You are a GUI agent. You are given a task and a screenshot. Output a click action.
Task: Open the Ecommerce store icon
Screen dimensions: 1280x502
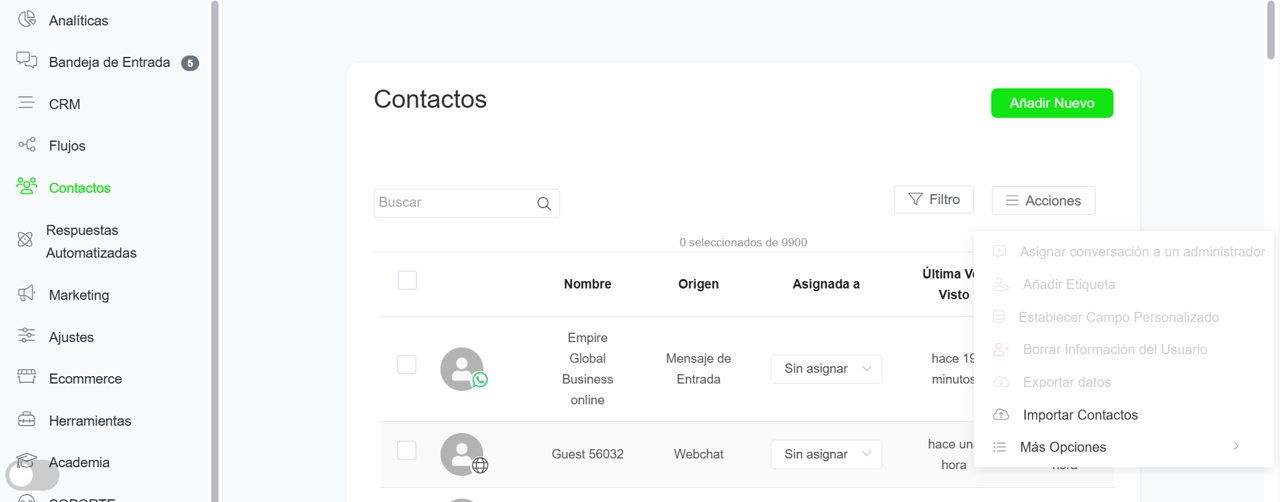pyautogui.click(x=27, y=378)
